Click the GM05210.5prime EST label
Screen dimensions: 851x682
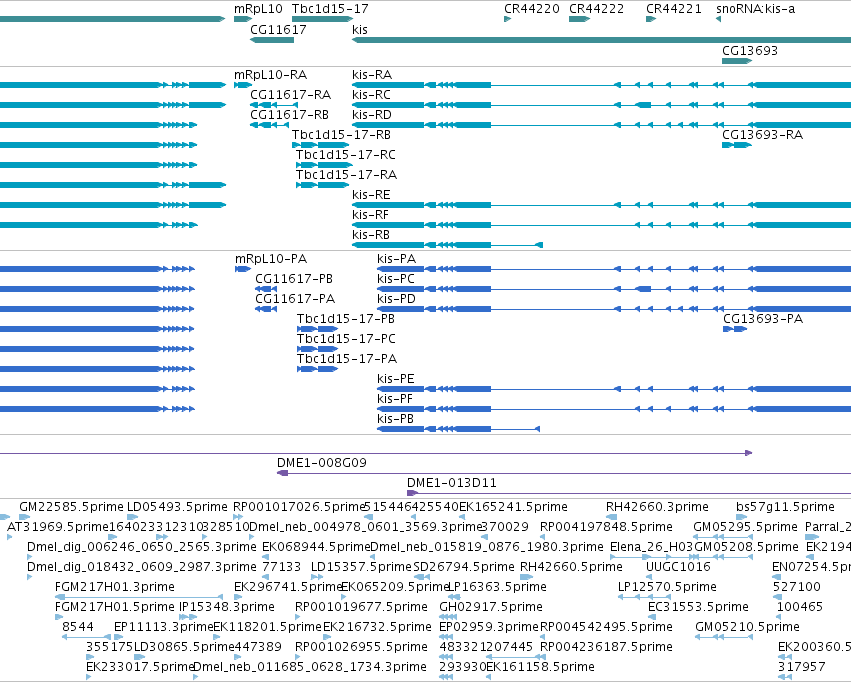[747, 627]
